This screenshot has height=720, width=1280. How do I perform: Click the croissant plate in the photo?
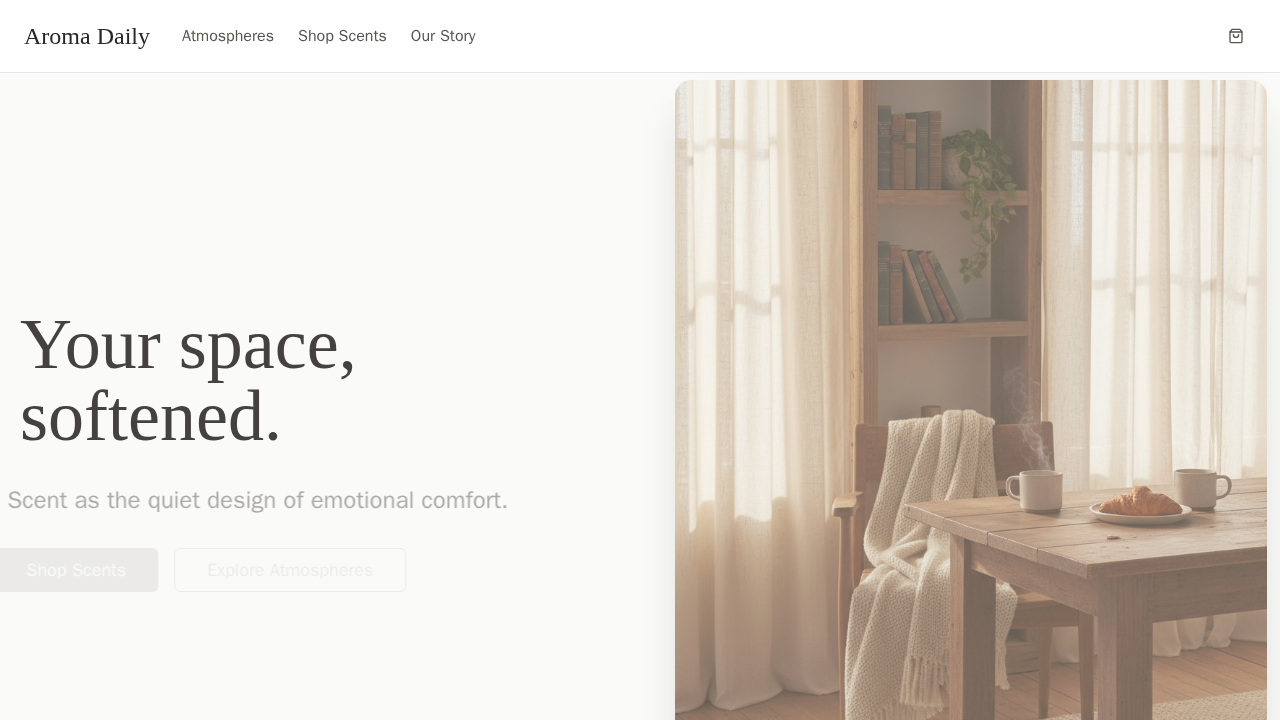(x=1140, y=505)
